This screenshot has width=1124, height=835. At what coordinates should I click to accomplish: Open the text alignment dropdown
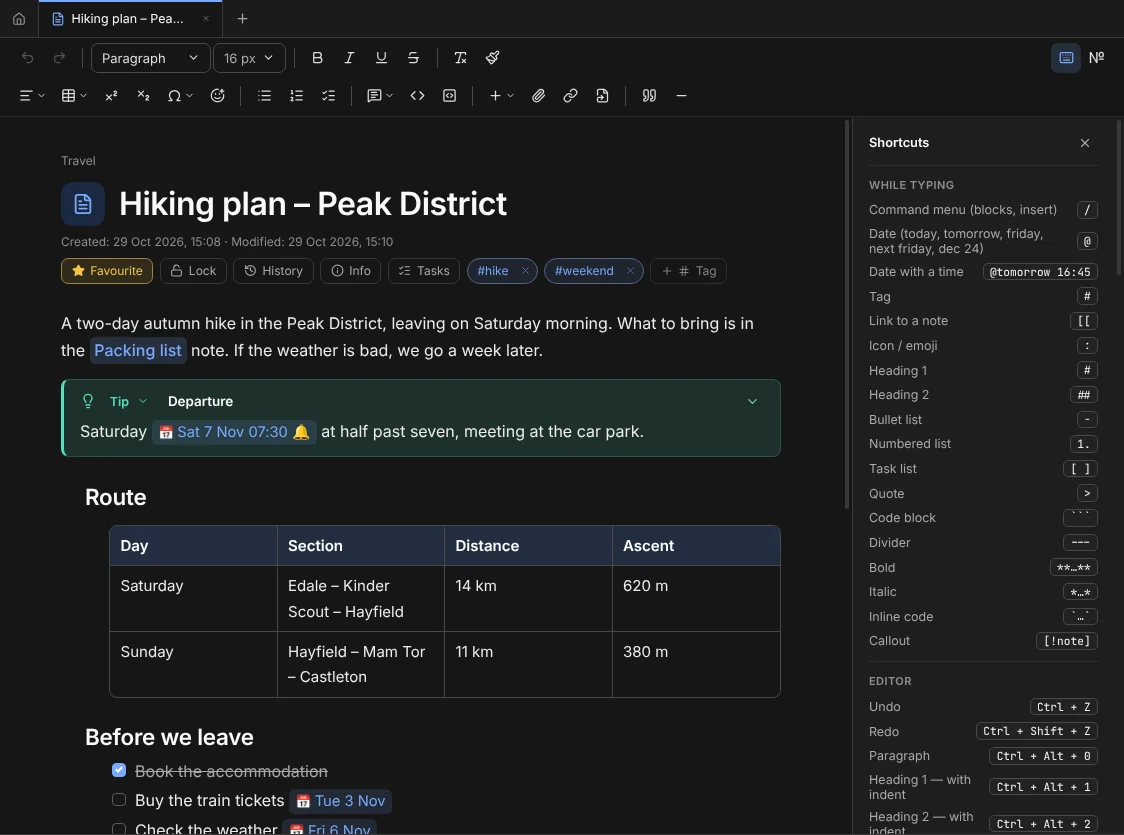coord(32,96)
